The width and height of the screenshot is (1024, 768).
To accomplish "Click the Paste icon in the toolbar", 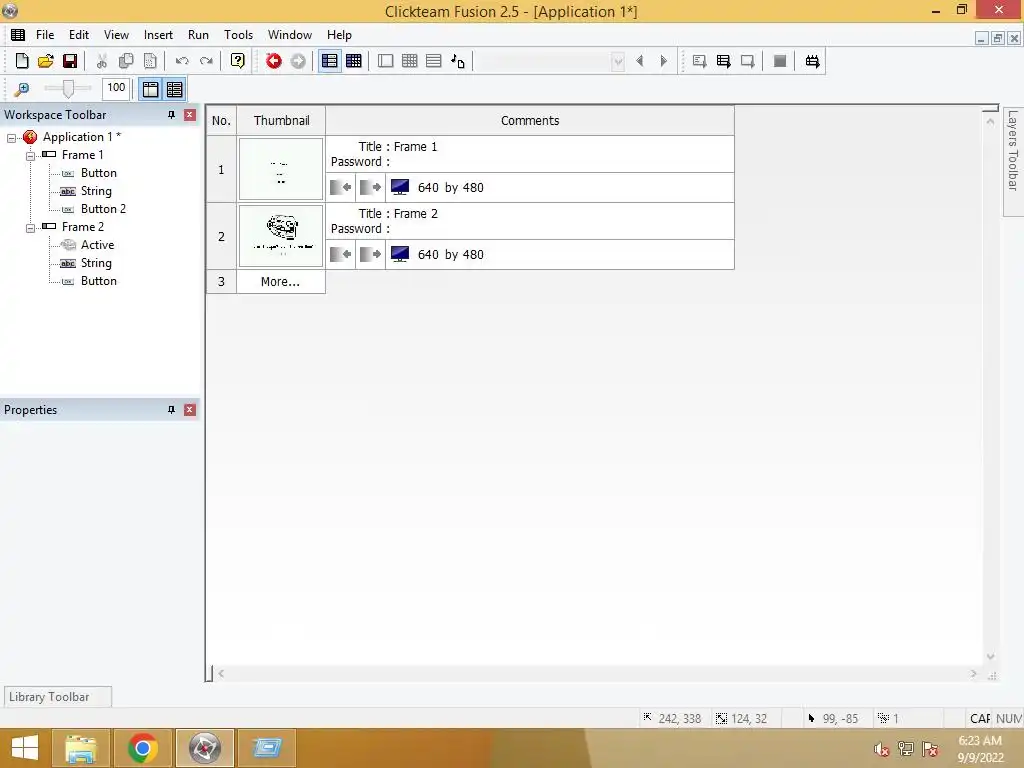I will (x=150, y=61).
